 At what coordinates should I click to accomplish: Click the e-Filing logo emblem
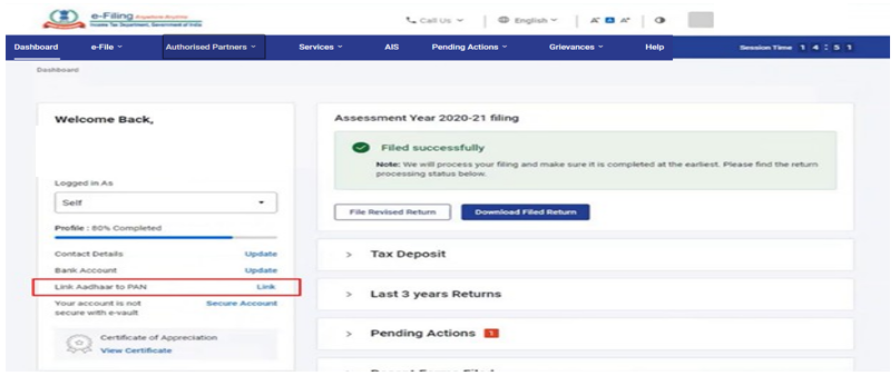coord(63,19)
